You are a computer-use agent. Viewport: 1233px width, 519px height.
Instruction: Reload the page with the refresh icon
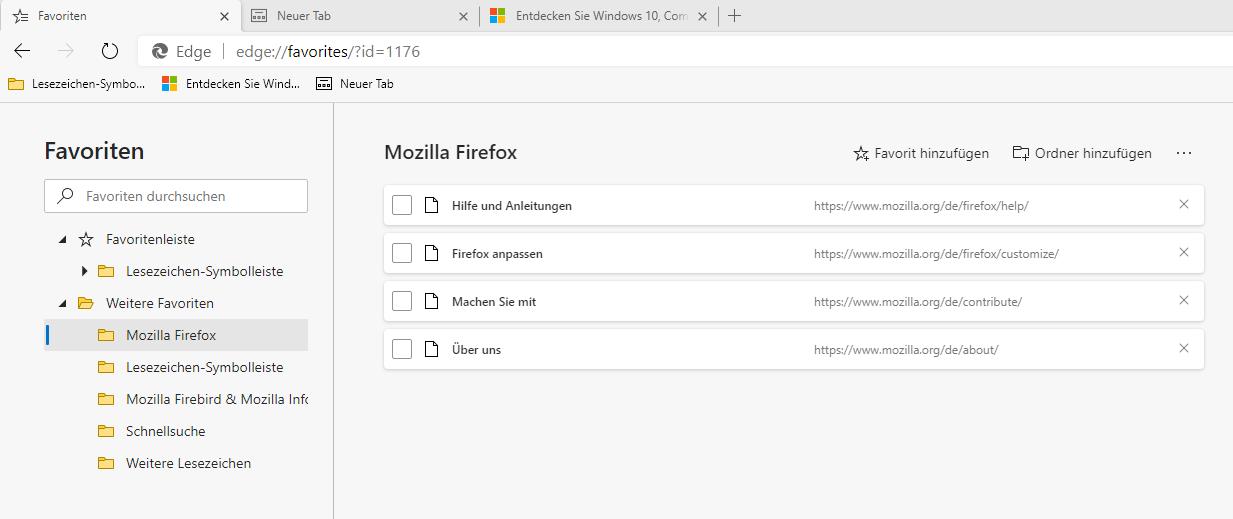[x=110, y=51]
